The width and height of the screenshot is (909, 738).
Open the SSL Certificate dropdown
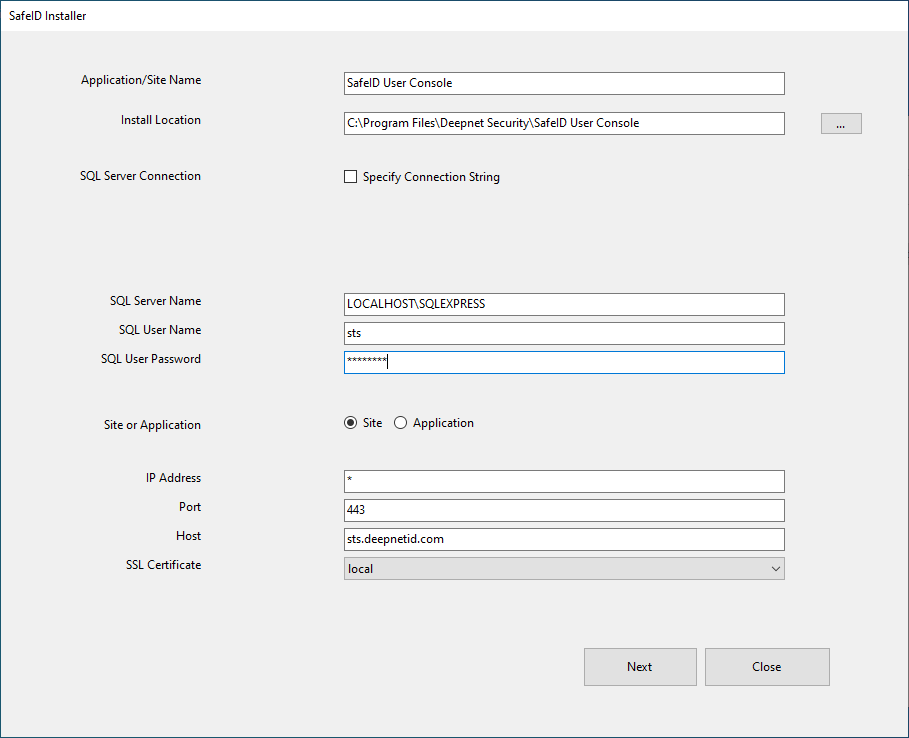click(x=563, y=569)
